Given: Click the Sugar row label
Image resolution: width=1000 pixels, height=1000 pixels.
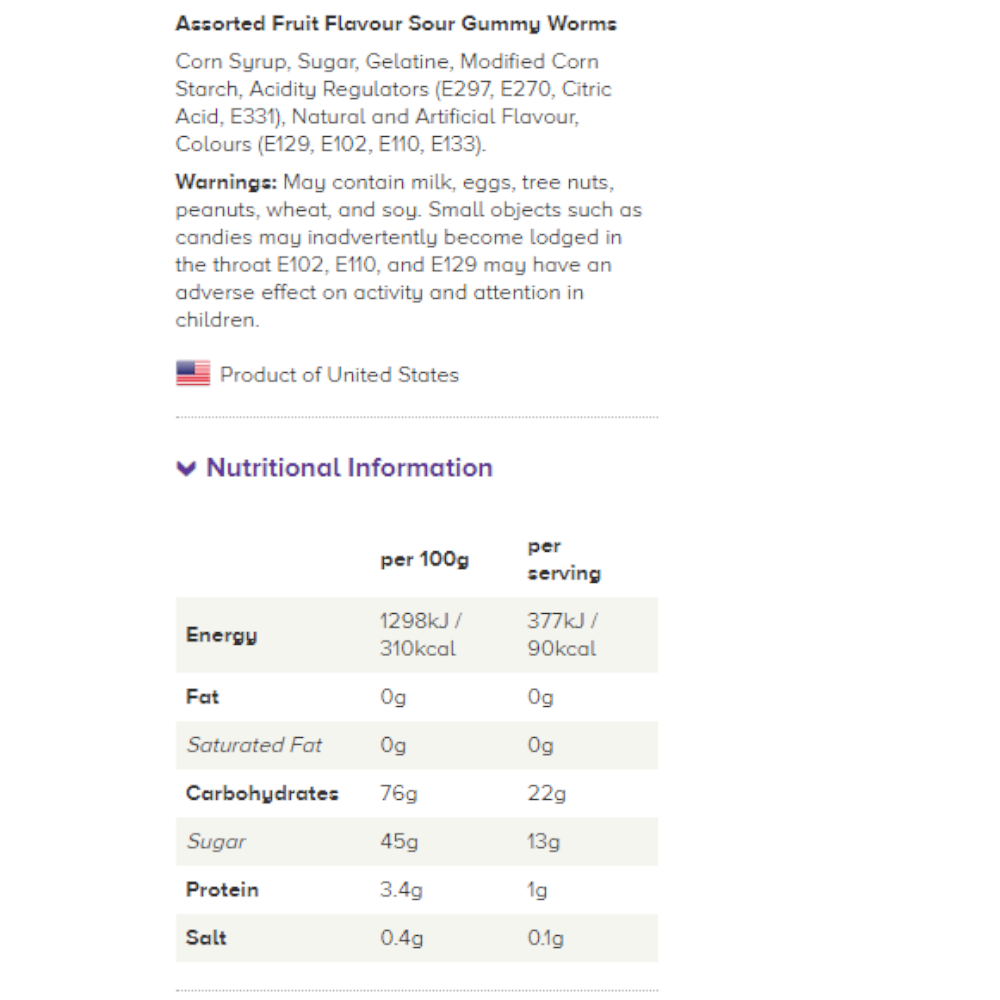Looking at the screenshot, I should tap(216, 842).
